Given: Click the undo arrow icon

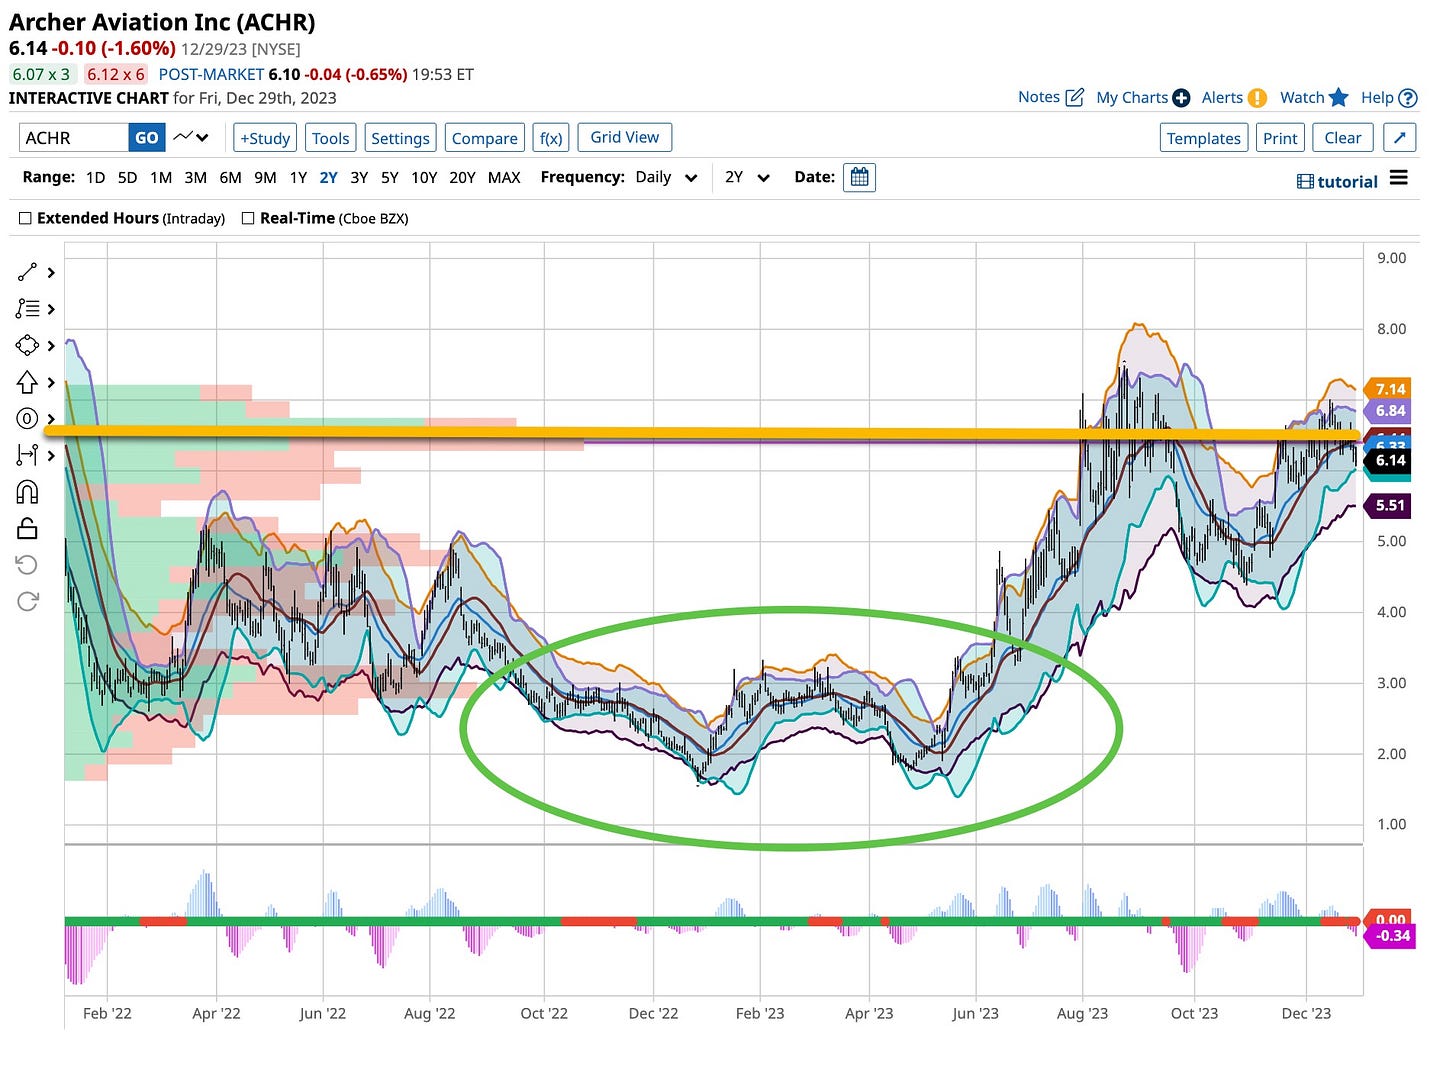Looking at the screenshot, I should [27, 565].
